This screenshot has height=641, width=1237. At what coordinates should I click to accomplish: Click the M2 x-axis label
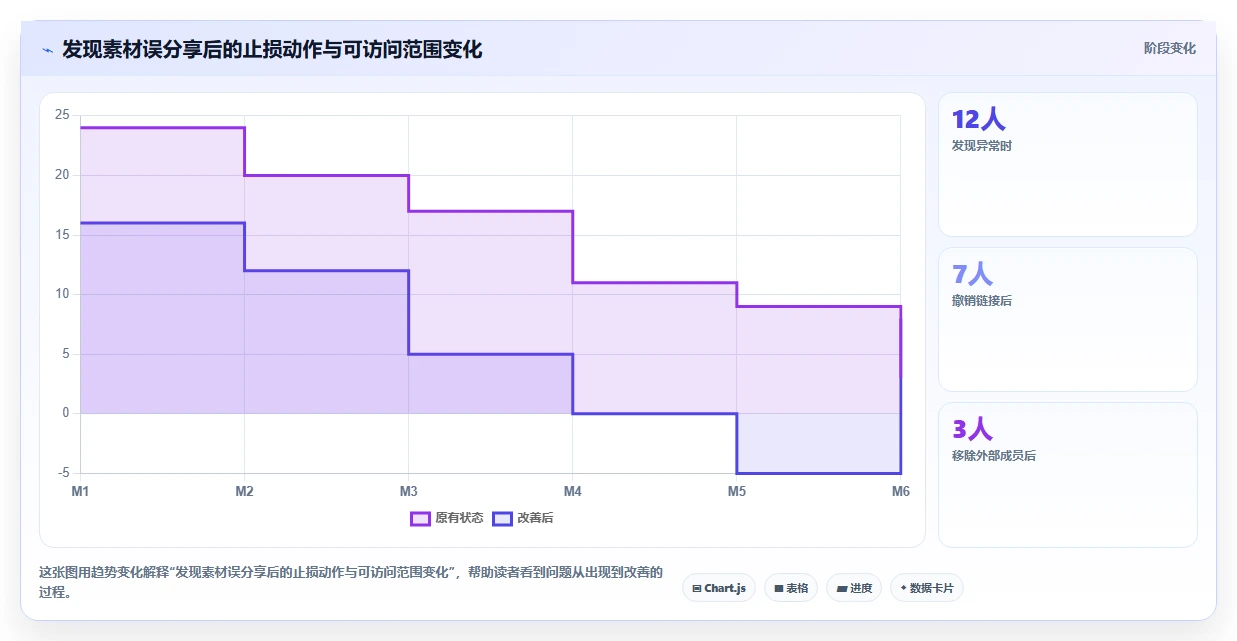click(244, 491)
